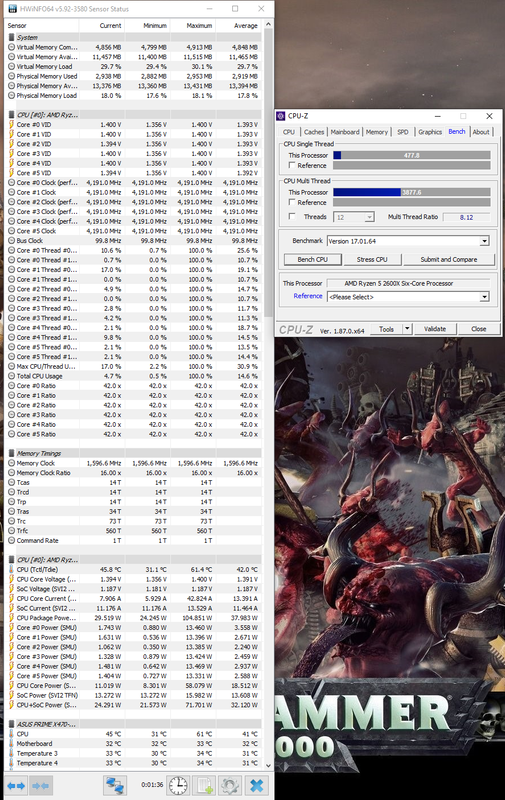Viewport: 505px width, 800px height.
Task: Open the Graphics tab in CPU-Z
Action: (430, 132)
